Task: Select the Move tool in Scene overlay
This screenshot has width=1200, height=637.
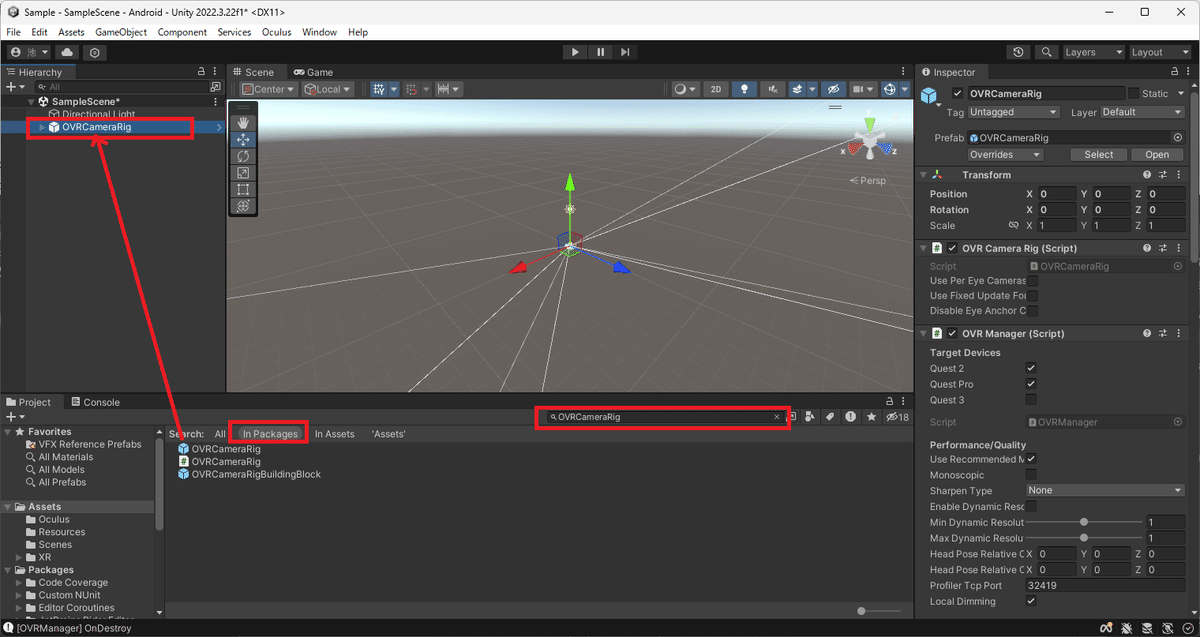Action: click(243, 140)
